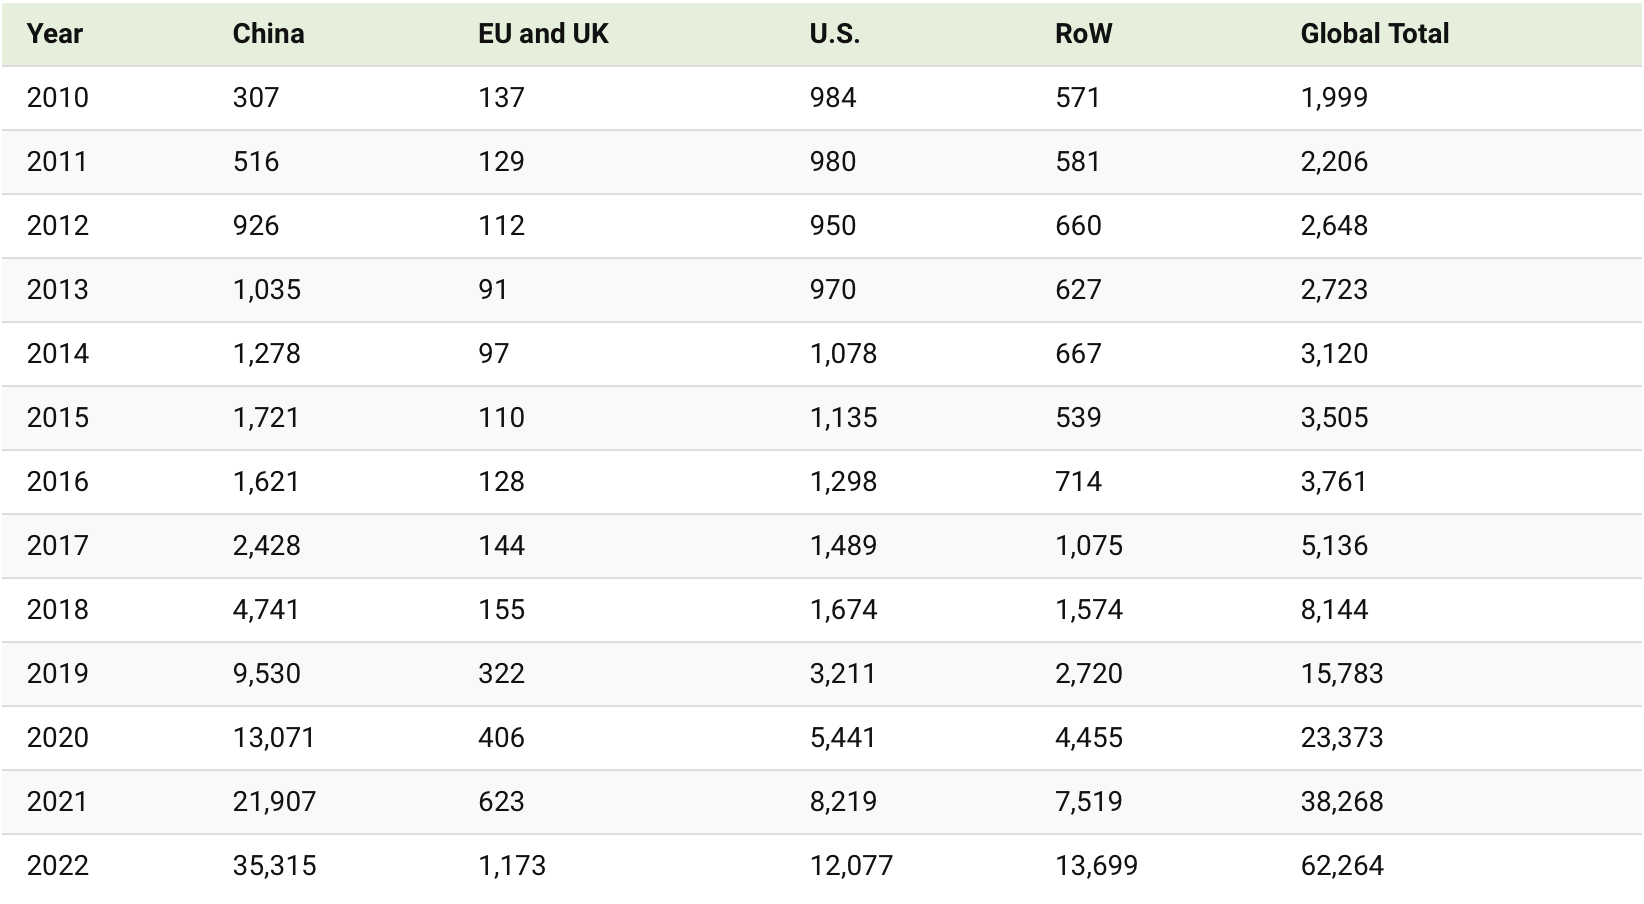Select the 2018 Global Total value 8,144

click(x=1334, y=610)
